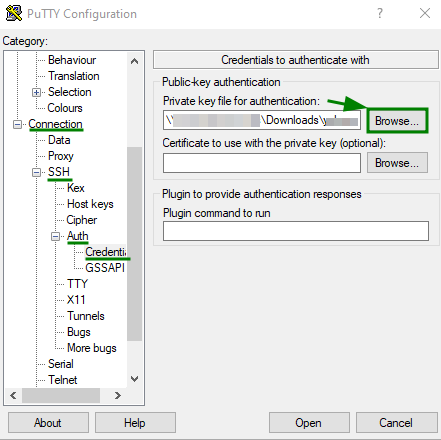This screenshot has width=441, height=440.
Task: Select Credentials under Auth
Action: (x=105, y=252)
